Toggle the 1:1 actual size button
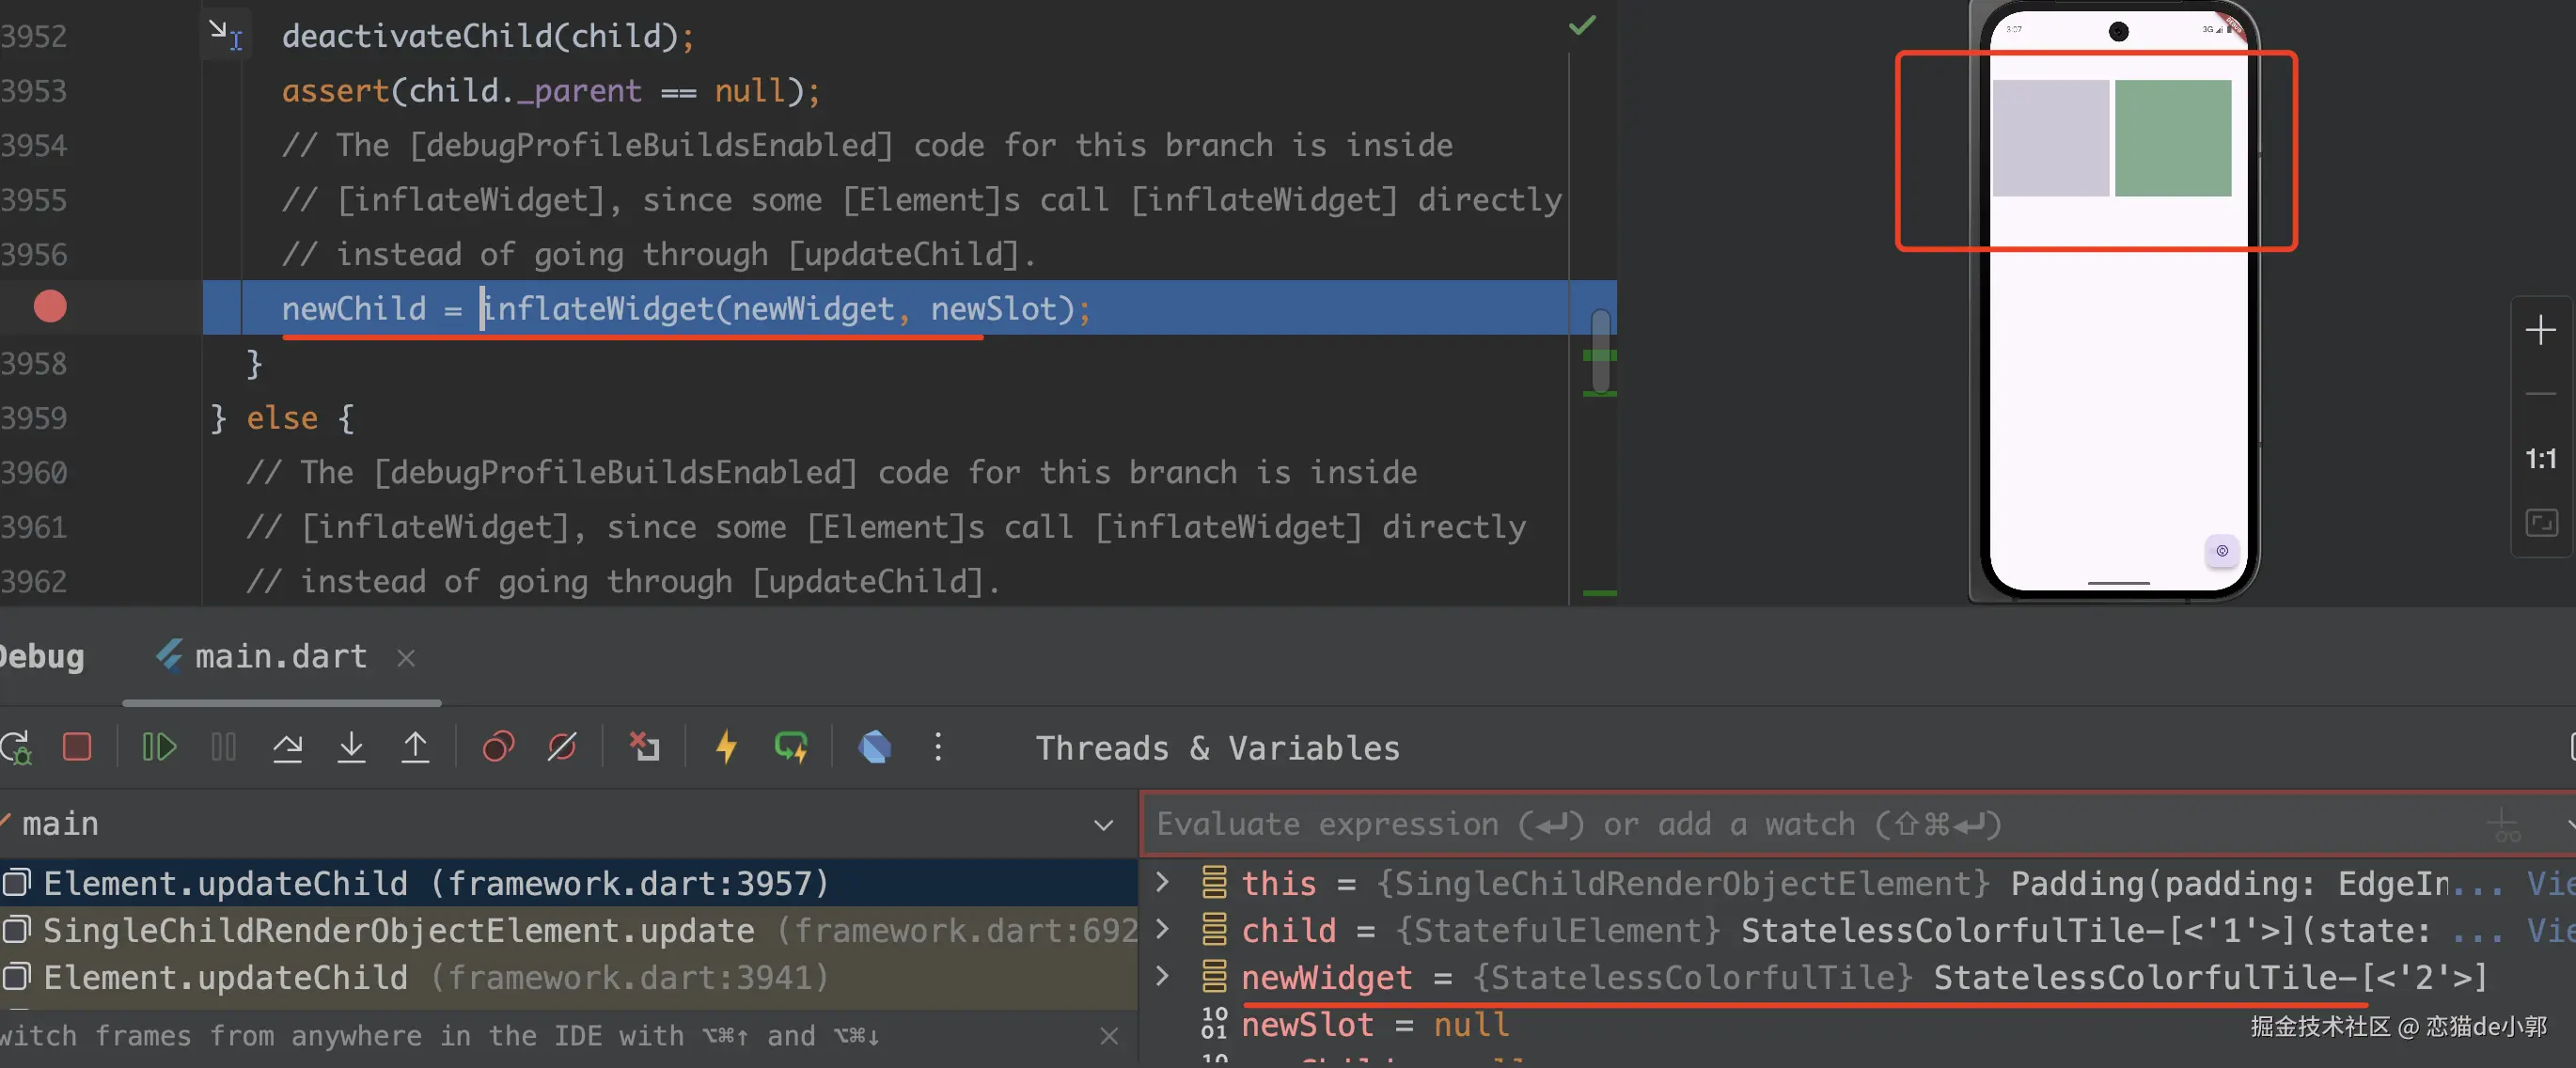Screen dimensions: 2576x1068 [2540, 459]
